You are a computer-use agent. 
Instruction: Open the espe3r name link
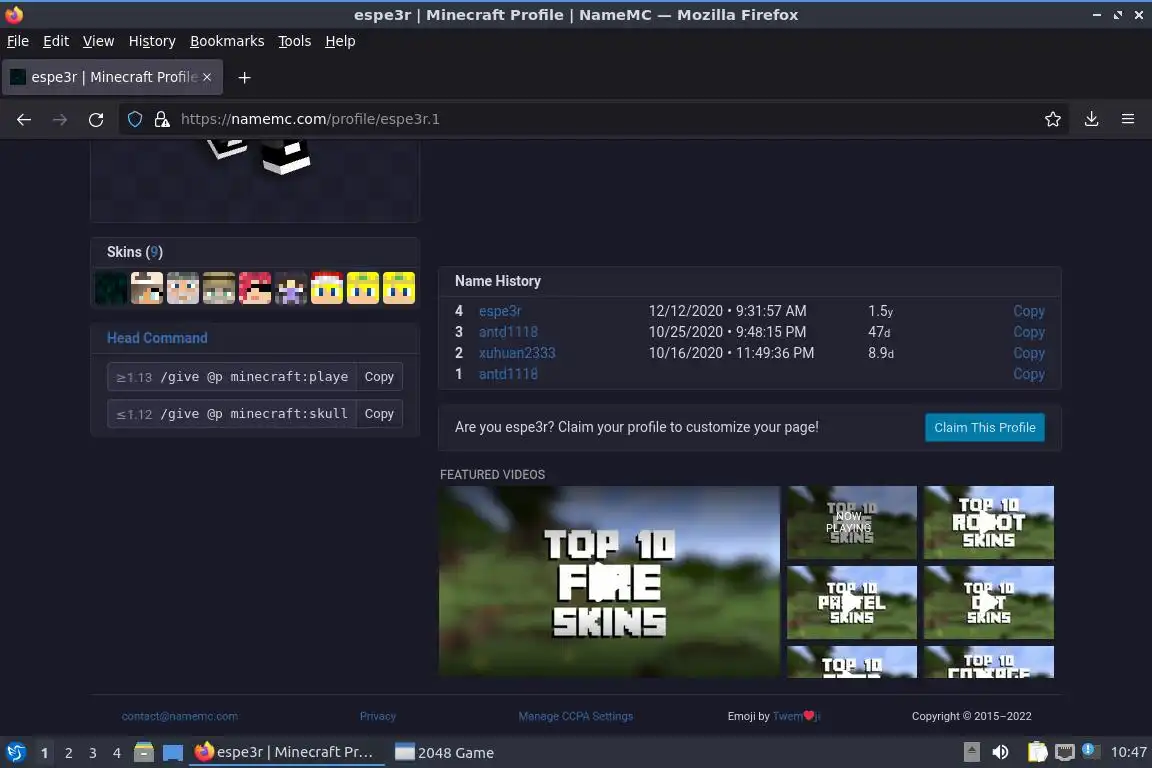(500, 311)
